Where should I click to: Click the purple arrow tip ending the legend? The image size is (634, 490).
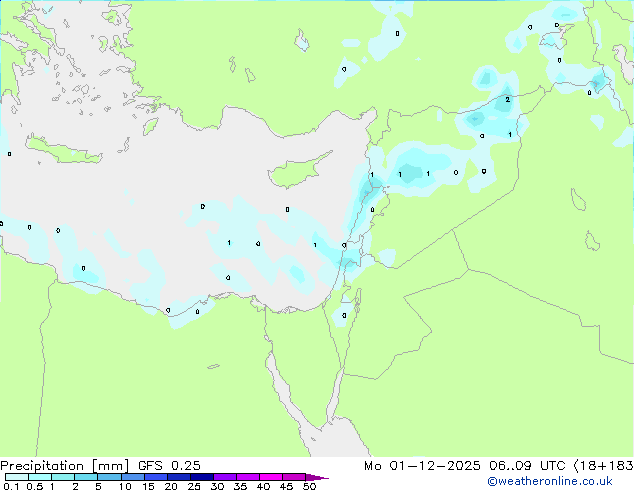[317, 477]
